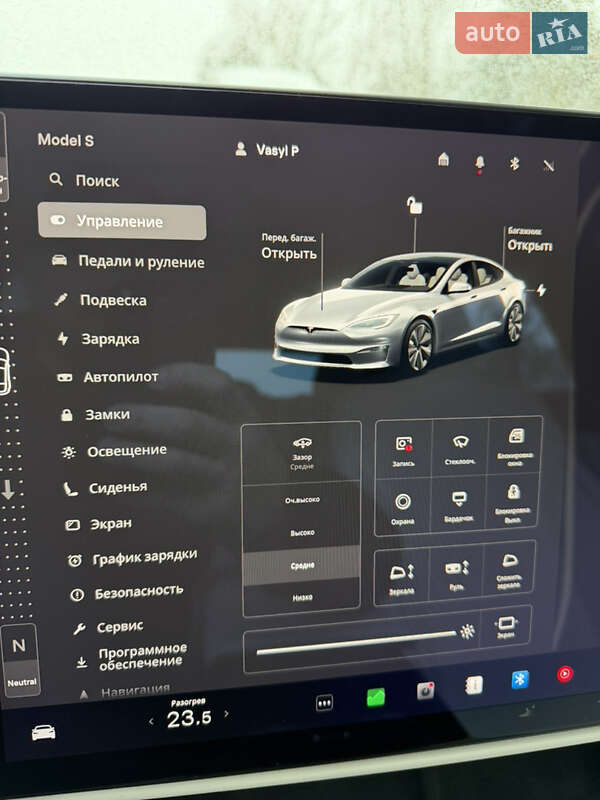Screen dimensions: 600x800
Task: Tap the Model S car image
Action: (400, 311)
